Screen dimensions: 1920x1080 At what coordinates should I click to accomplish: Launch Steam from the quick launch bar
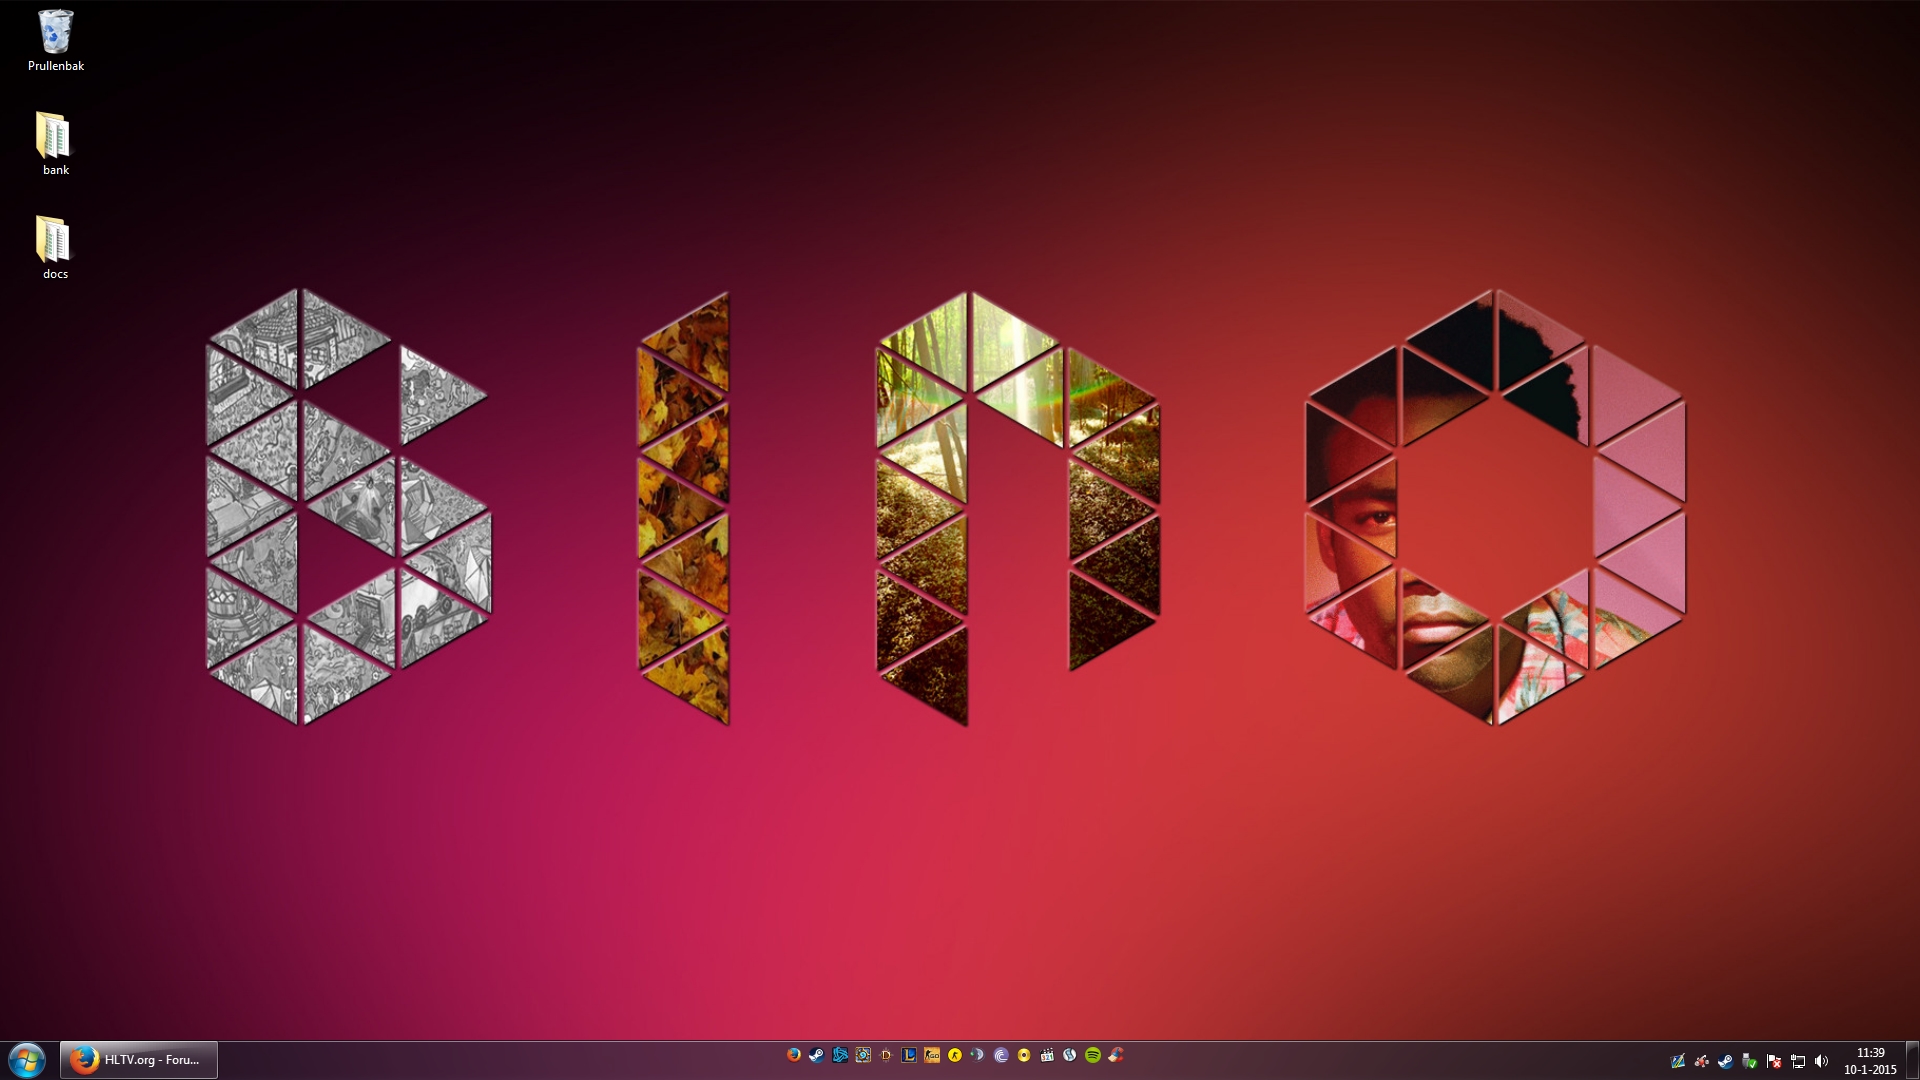(x=817, y=1055)
